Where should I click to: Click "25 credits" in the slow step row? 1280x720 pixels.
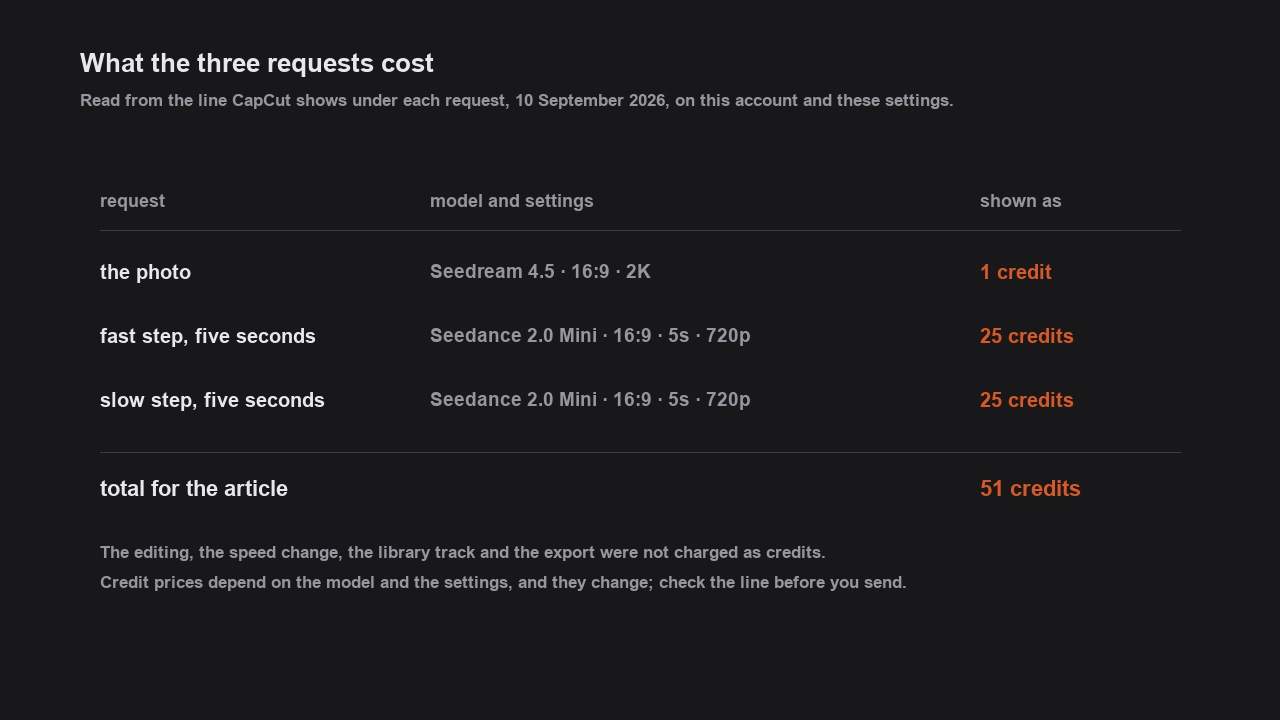[x=1026, y=400]
